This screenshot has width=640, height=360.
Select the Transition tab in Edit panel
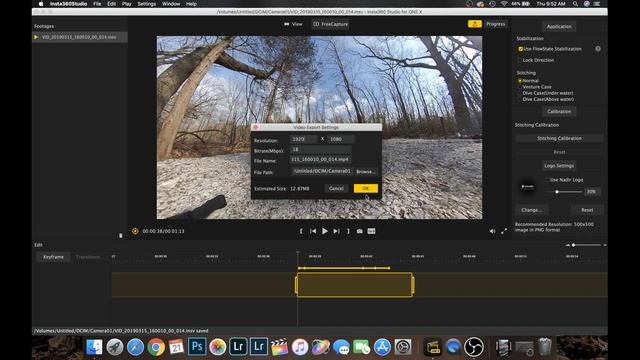[x=87, y=257]
